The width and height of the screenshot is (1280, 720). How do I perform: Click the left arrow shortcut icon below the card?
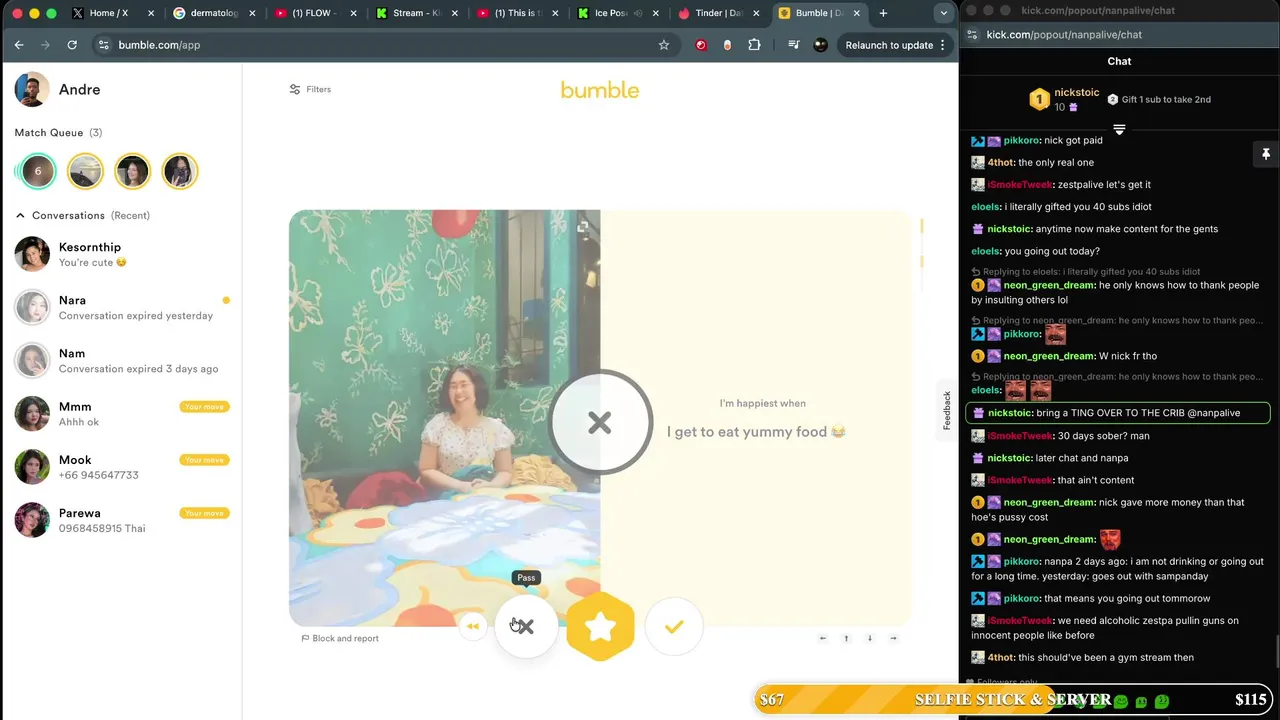coord(823,638)
